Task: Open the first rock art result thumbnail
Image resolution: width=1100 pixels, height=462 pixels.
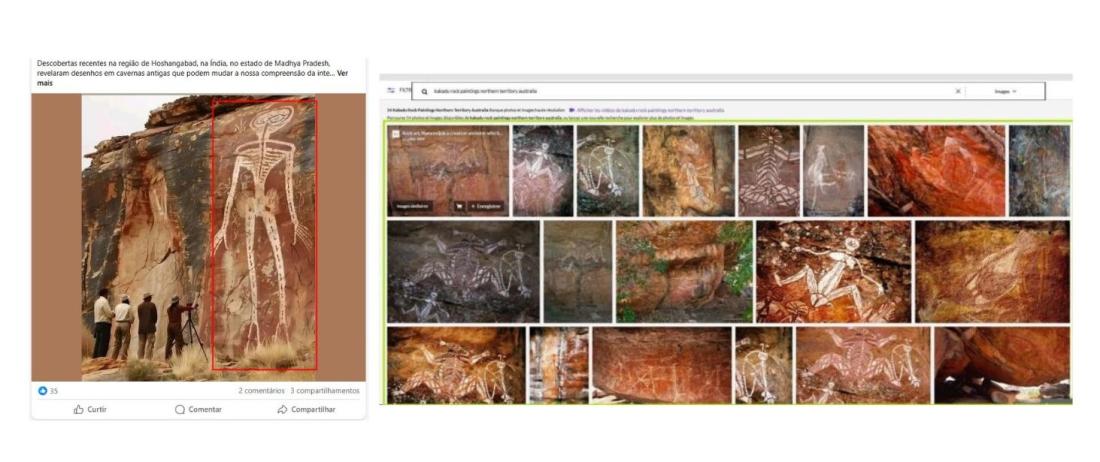Action: [448, 170]
